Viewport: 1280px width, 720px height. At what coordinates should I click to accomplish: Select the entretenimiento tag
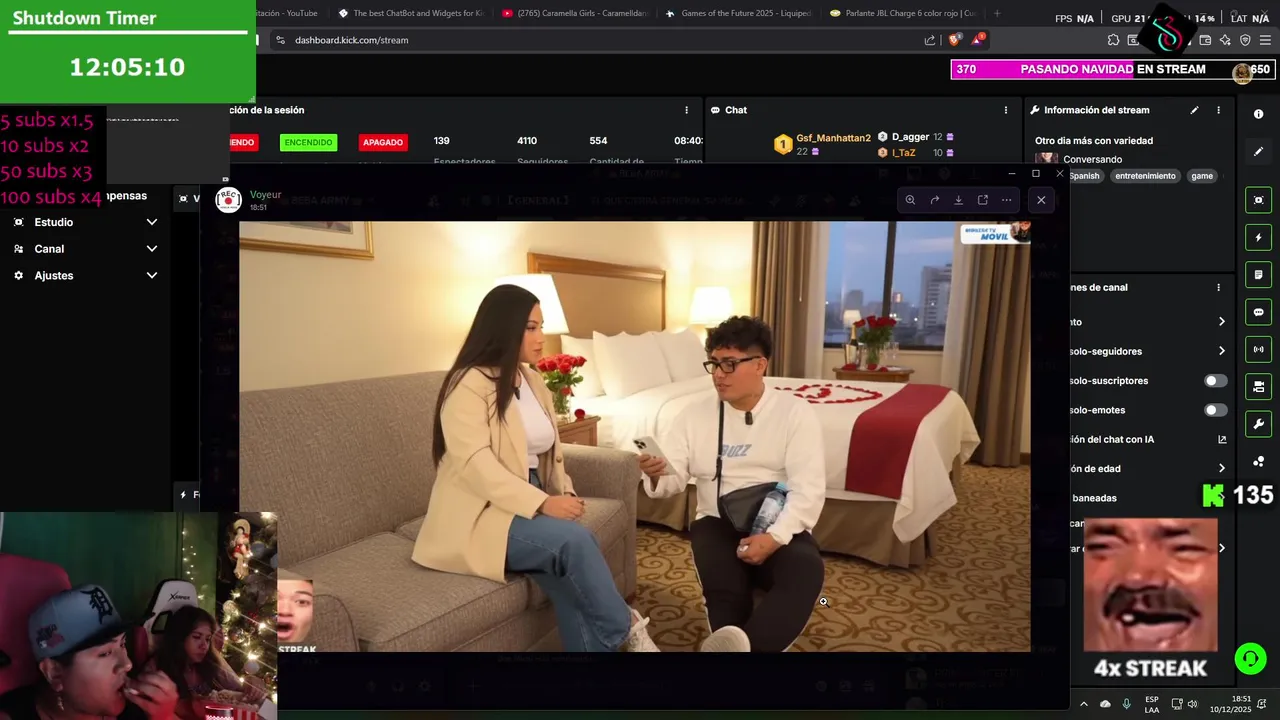[x=1145, y=176]
